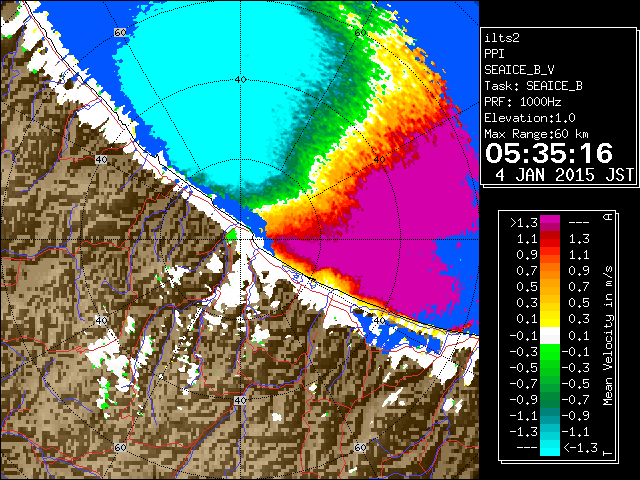Click the '60' ring label on the green velocity band
The image size is (640, 480).
[x=360, y=33]
